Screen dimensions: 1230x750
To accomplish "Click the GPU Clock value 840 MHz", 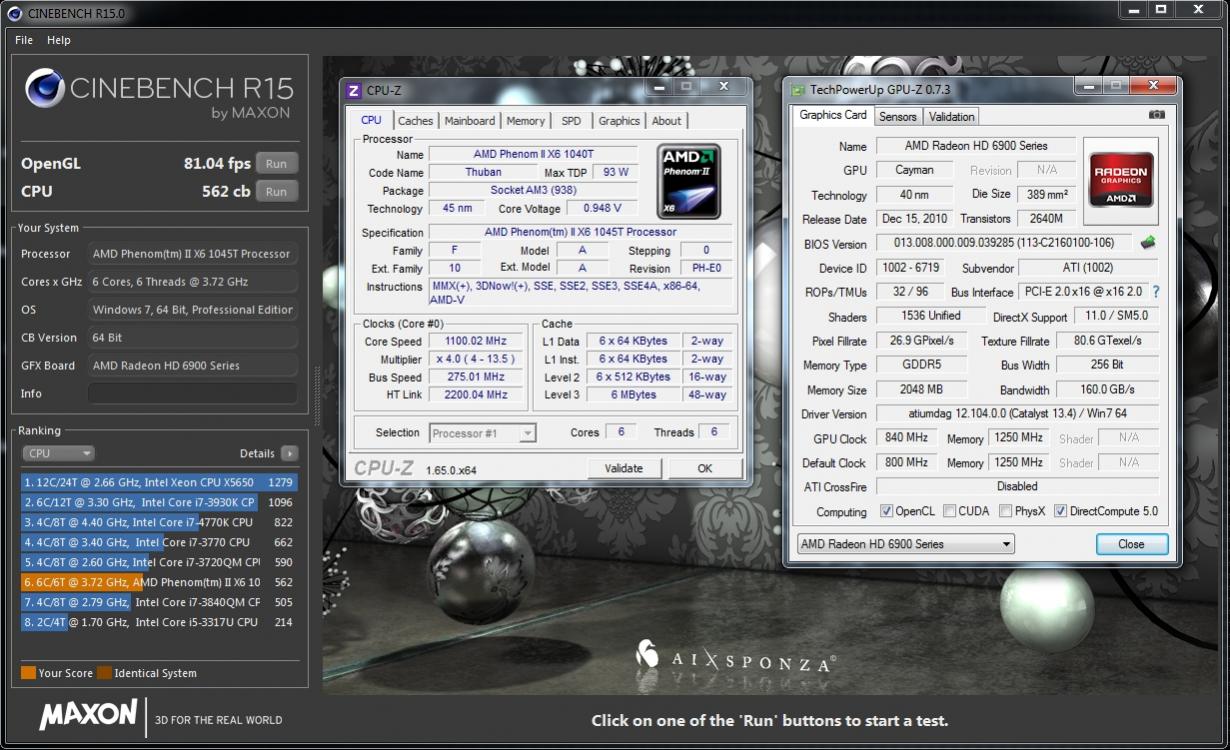I will point(908,438).
